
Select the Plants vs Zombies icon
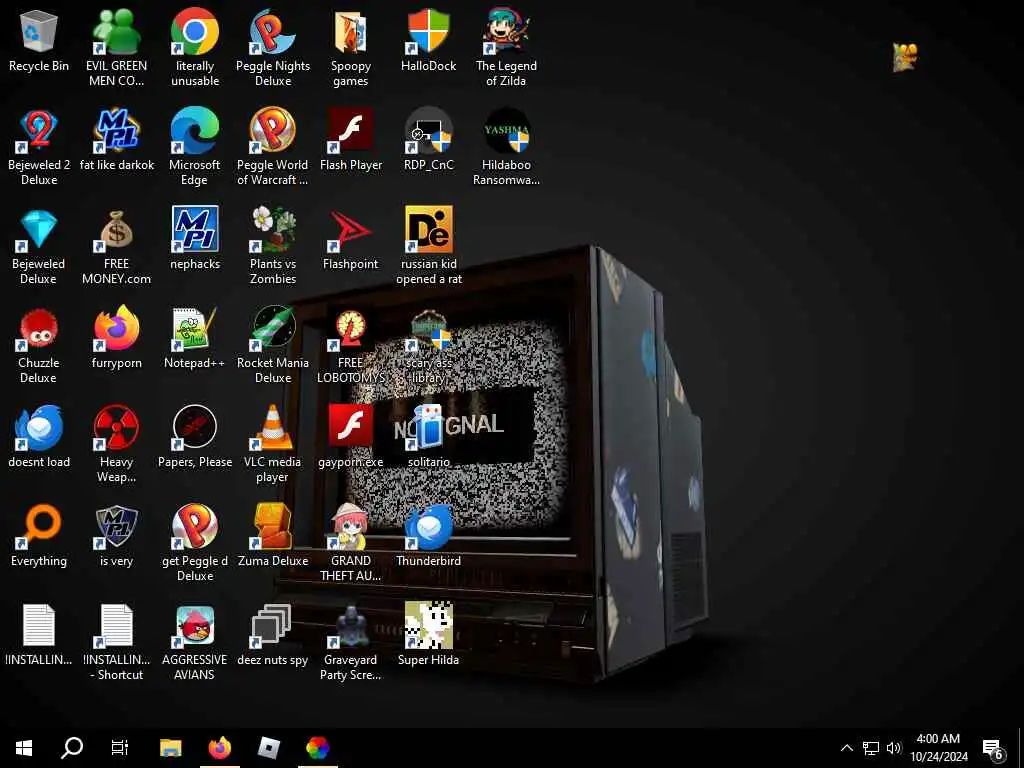coord(272,230)
